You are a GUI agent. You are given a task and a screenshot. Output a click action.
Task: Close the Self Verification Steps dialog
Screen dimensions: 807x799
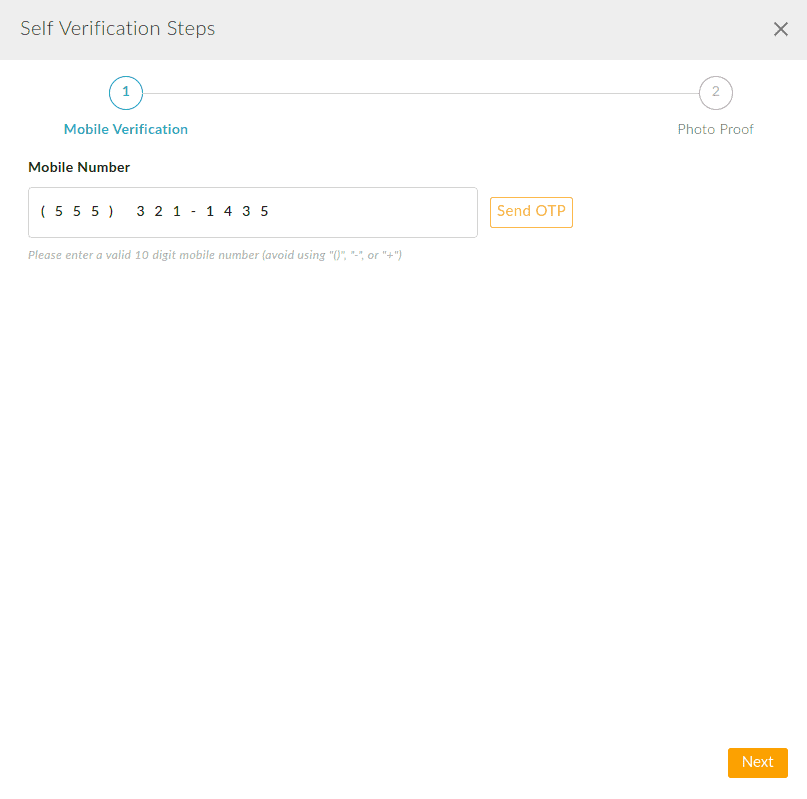pyautogui.click(x=781, y=29)
